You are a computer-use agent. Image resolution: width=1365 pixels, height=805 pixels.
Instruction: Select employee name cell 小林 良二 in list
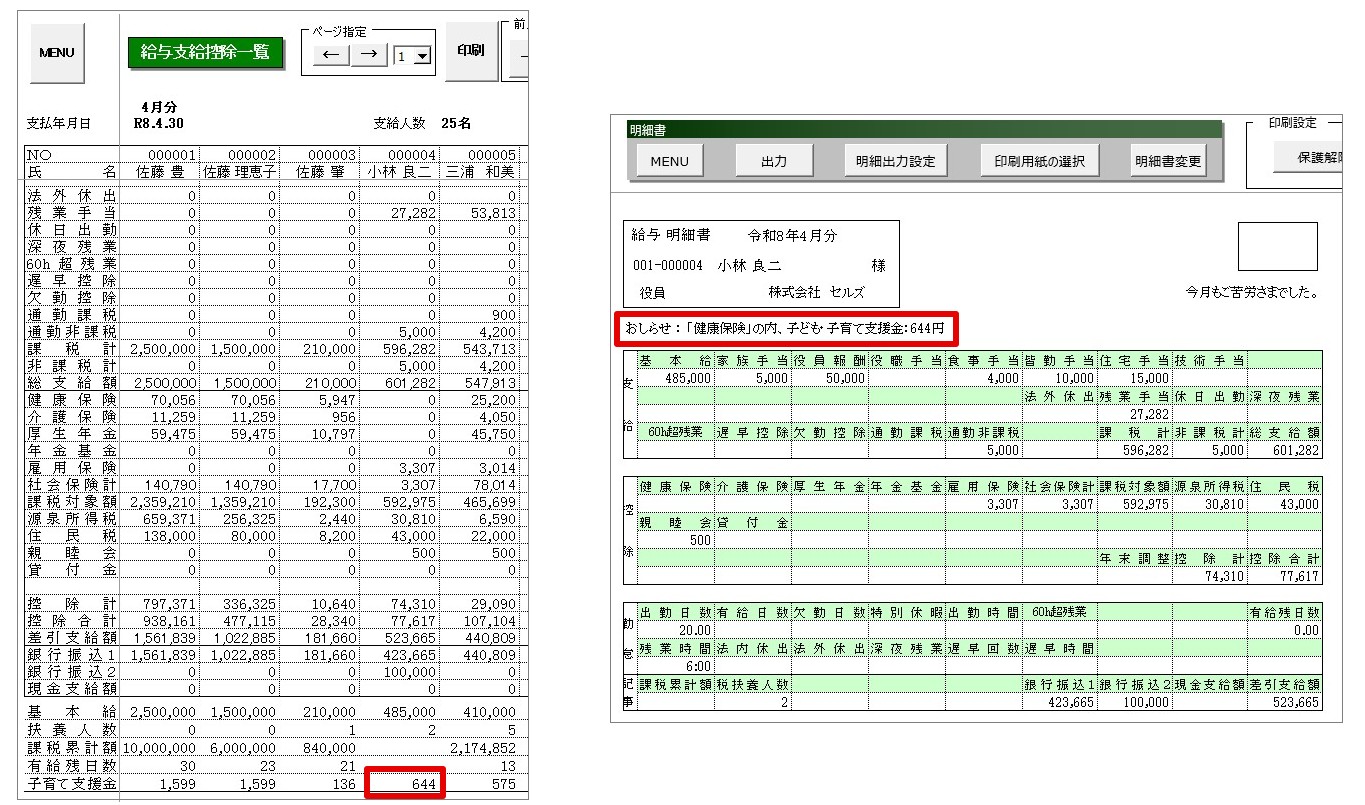tap(398, 171)
